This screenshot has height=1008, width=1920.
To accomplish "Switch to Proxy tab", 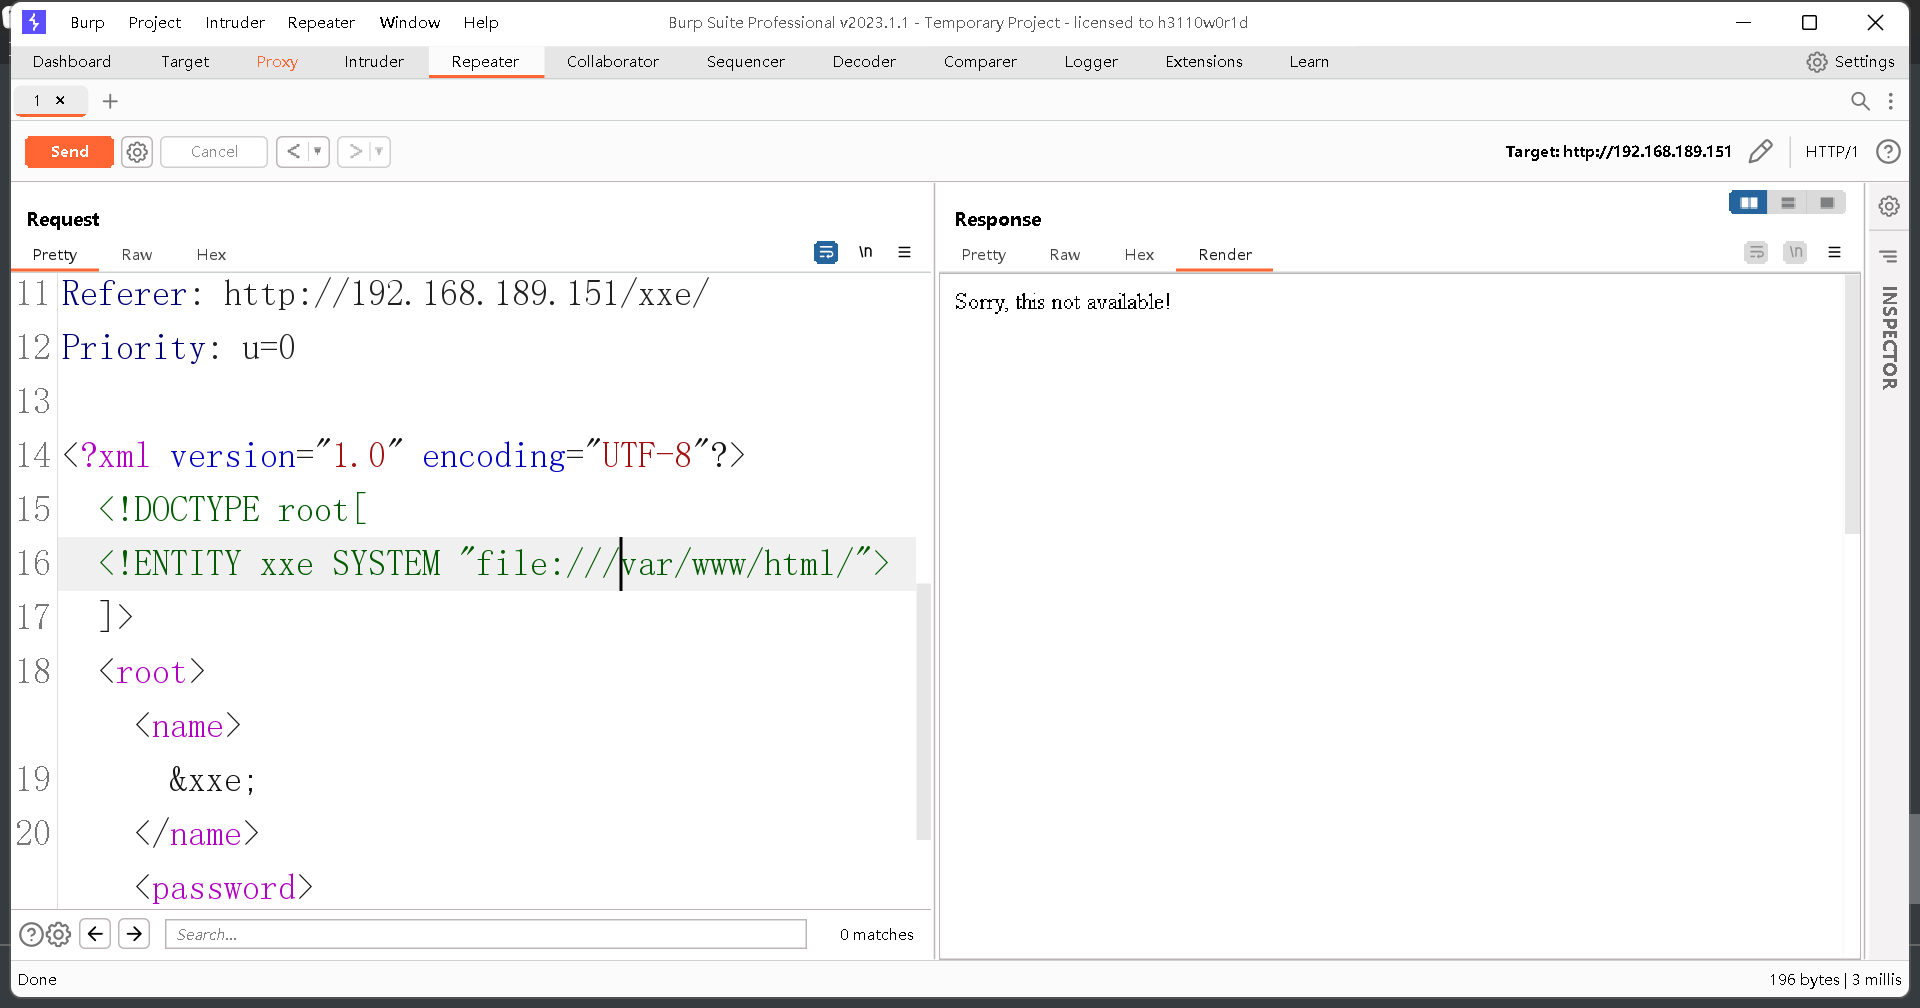I will [277, 62].
